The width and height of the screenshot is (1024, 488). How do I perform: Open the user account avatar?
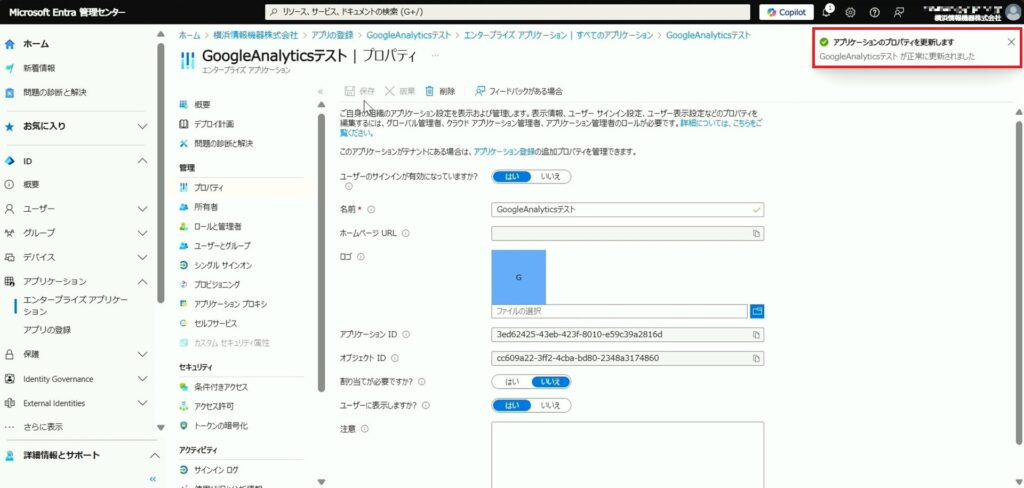pos(1012,12)
